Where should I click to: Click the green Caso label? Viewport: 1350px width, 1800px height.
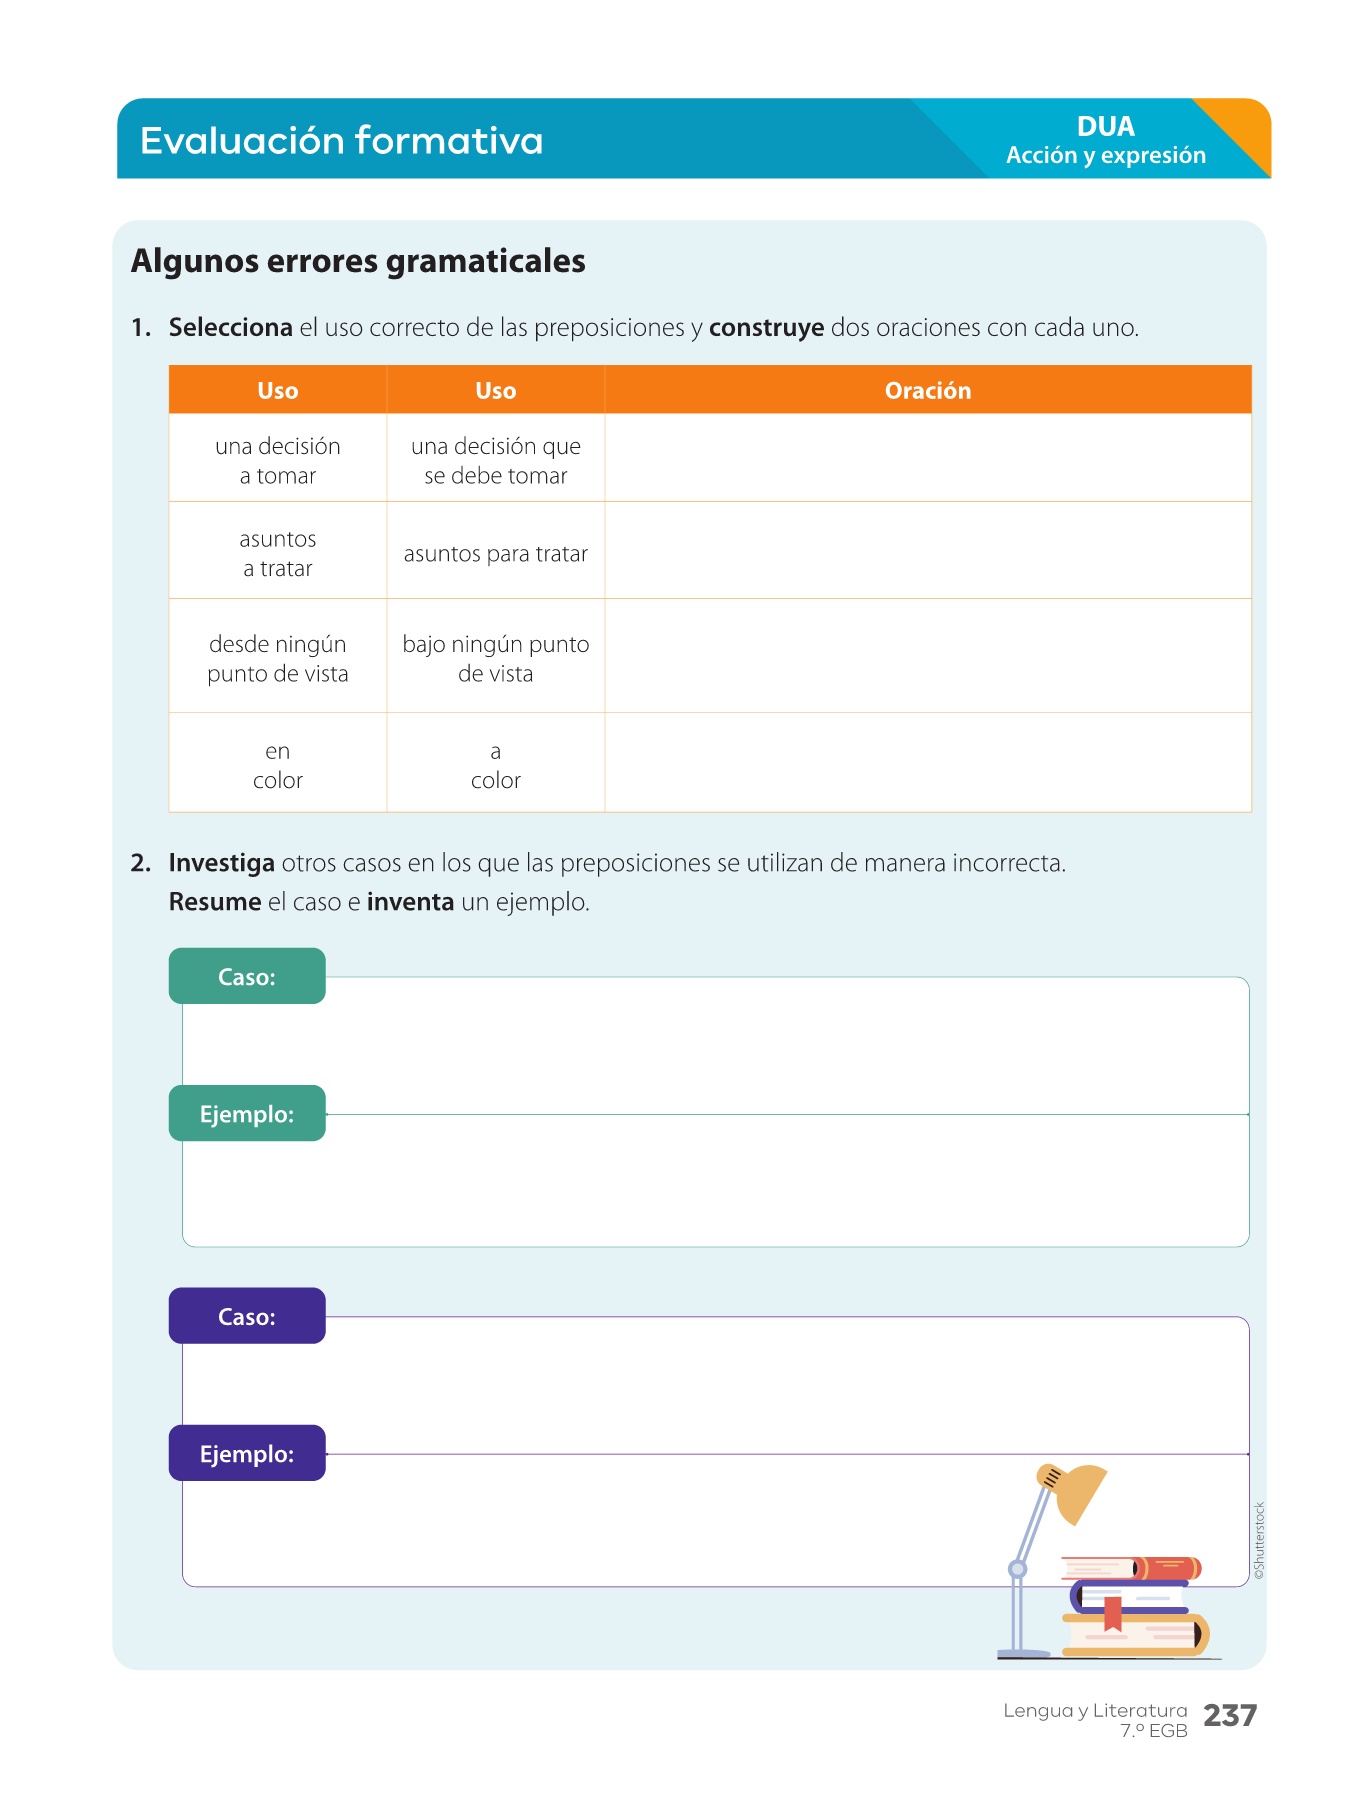[247, 976]
